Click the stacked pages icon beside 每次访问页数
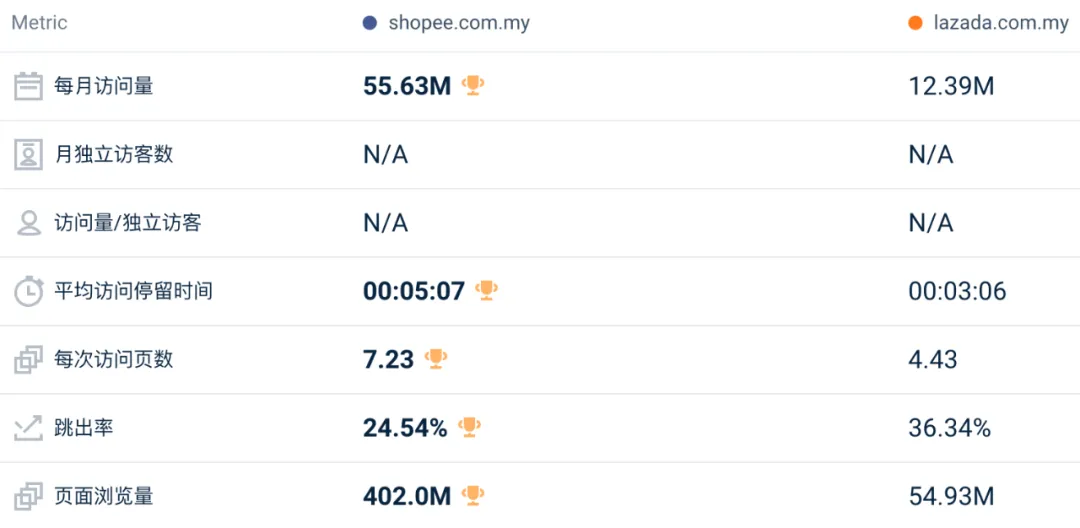1080x528 pixels. 28,359
